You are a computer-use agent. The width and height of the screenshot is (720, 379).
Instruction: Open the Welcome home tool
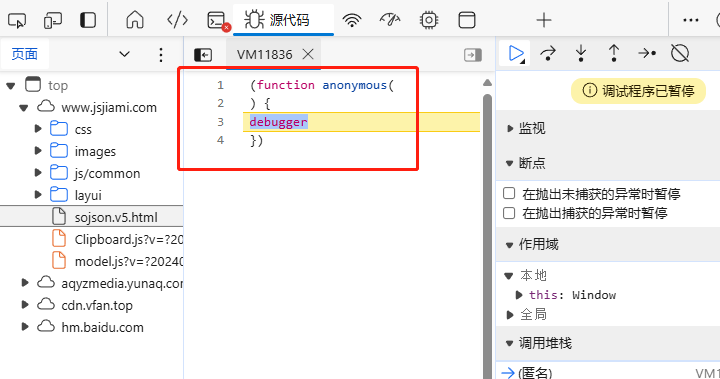pos(135,20)
